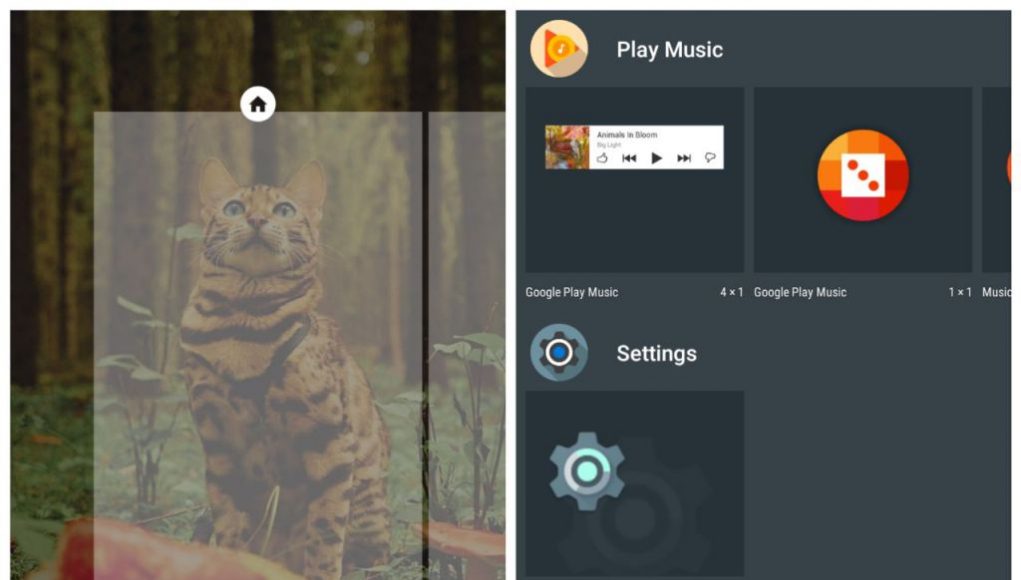Select the Settings app icon in the header

point(559,353)
